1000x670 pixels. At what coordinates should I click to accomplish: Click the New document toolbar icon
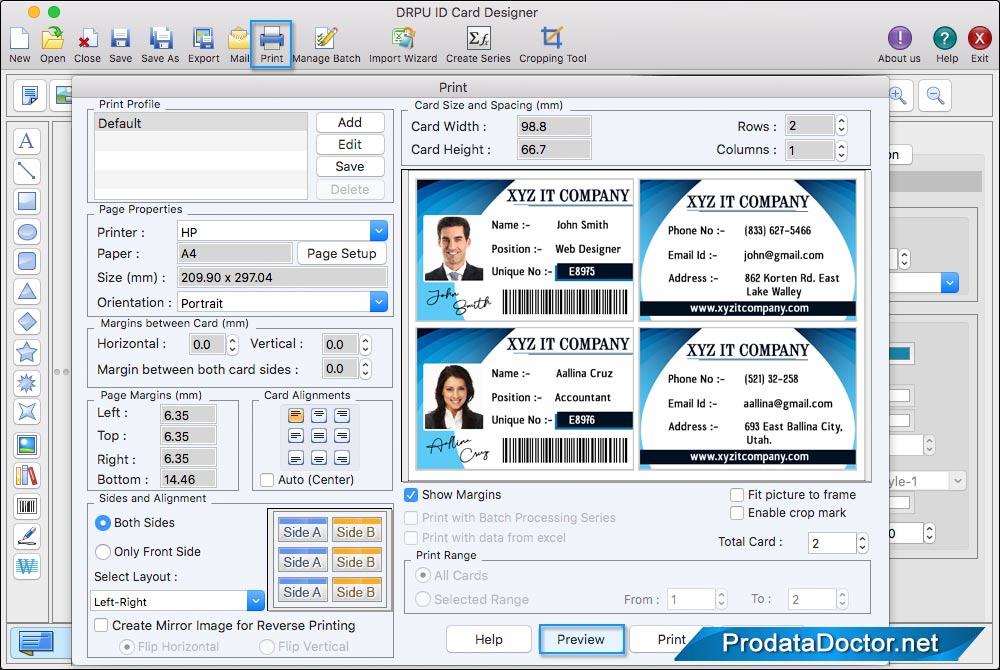(20, 45)
